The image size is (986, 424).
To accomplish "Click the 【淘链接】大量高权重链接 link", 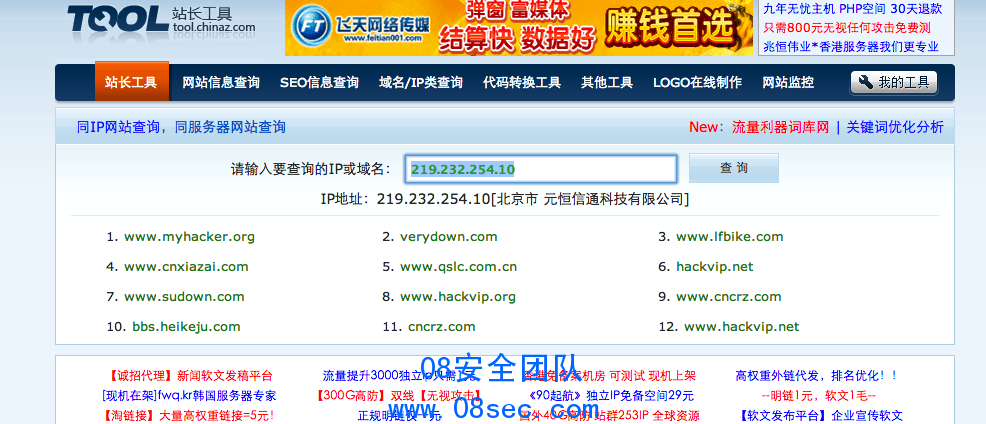I will tap(188, 415).
